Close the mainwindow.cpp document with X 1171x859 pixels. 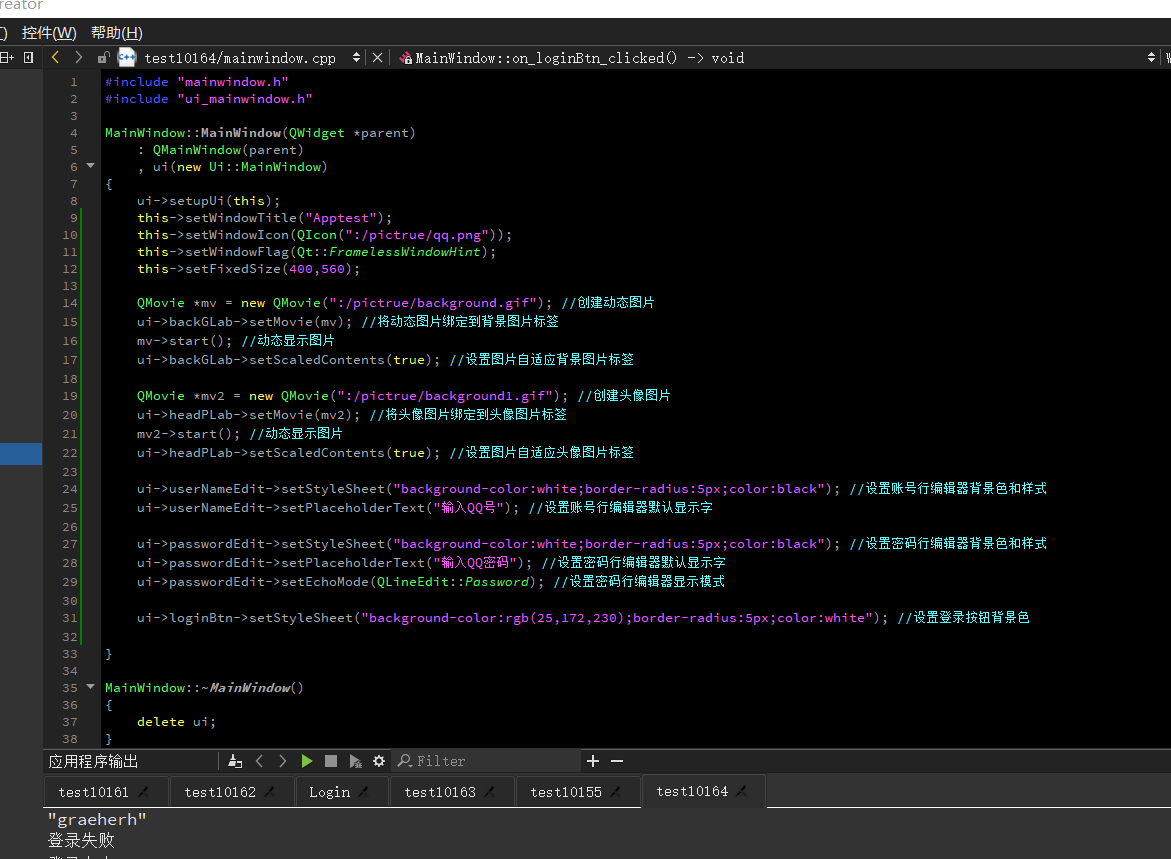click(378, 58)
